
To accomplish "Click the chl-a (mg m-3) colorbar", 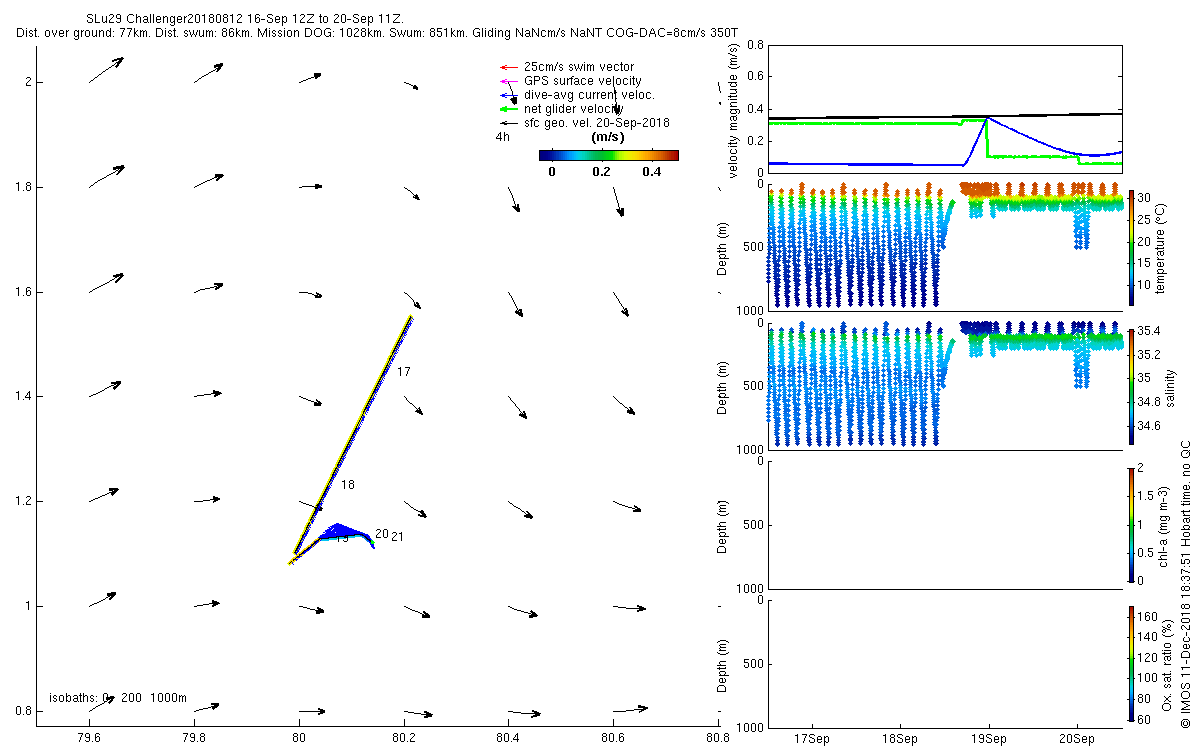I will point(1131,524).
